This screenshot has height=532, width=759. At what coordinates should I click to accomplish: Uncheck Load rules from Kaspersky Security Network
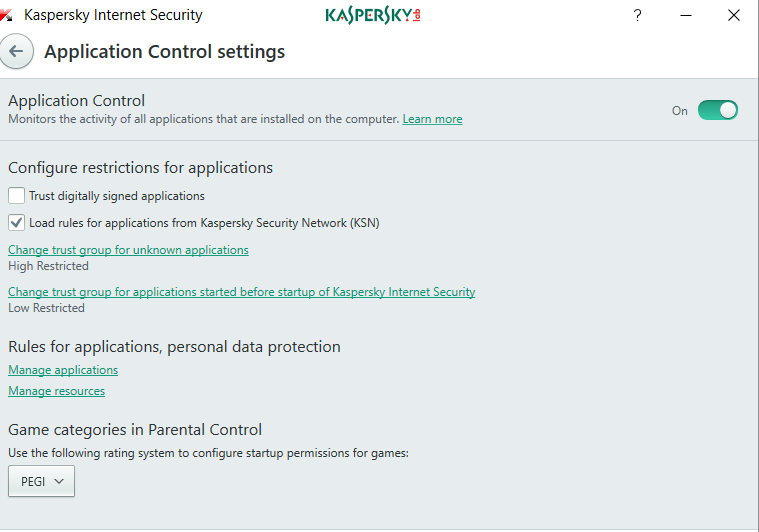coord(17,222)
